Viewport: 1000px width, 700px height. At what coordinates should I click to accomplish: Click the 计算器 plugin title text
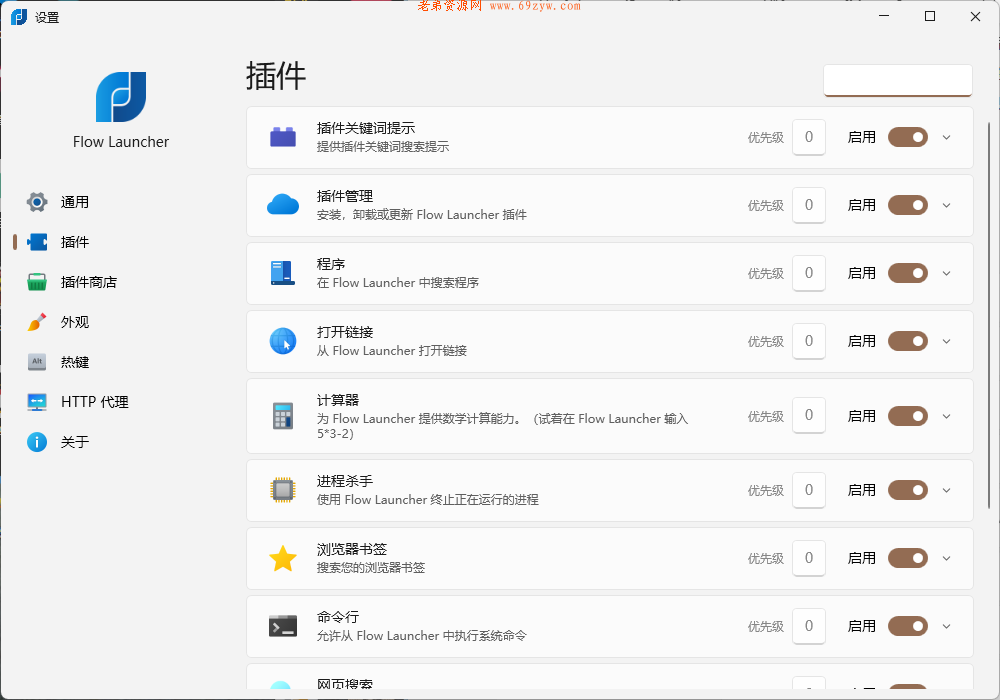(x=338, y=400)
